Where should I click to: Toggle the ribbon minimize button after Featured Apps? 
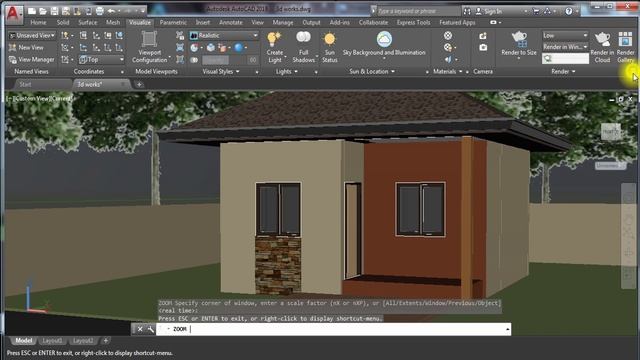493,22
